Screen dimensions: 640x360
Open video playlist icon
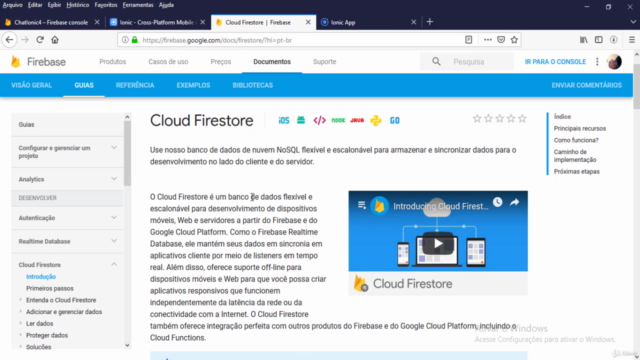[361, 205]
